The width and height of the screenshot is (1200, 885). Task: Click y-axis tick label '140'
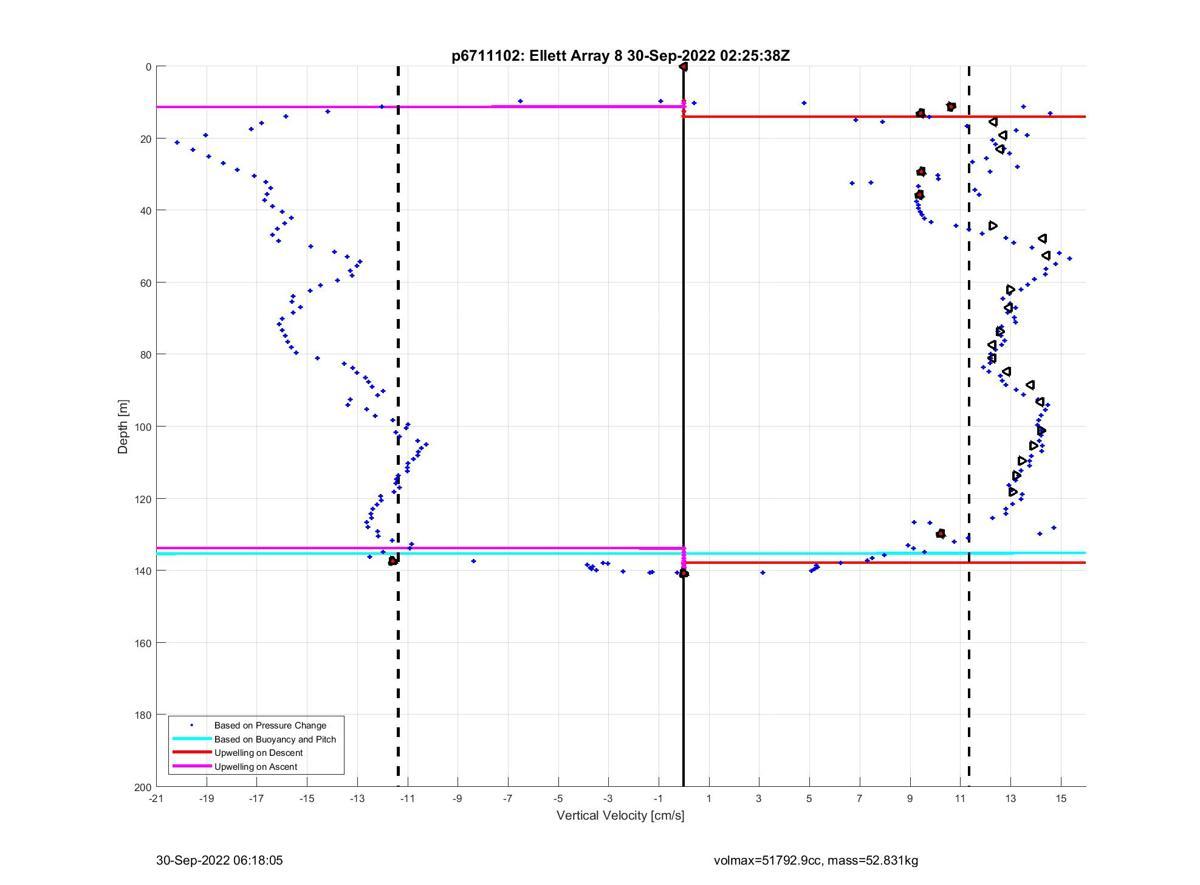(x=141, y=571)
